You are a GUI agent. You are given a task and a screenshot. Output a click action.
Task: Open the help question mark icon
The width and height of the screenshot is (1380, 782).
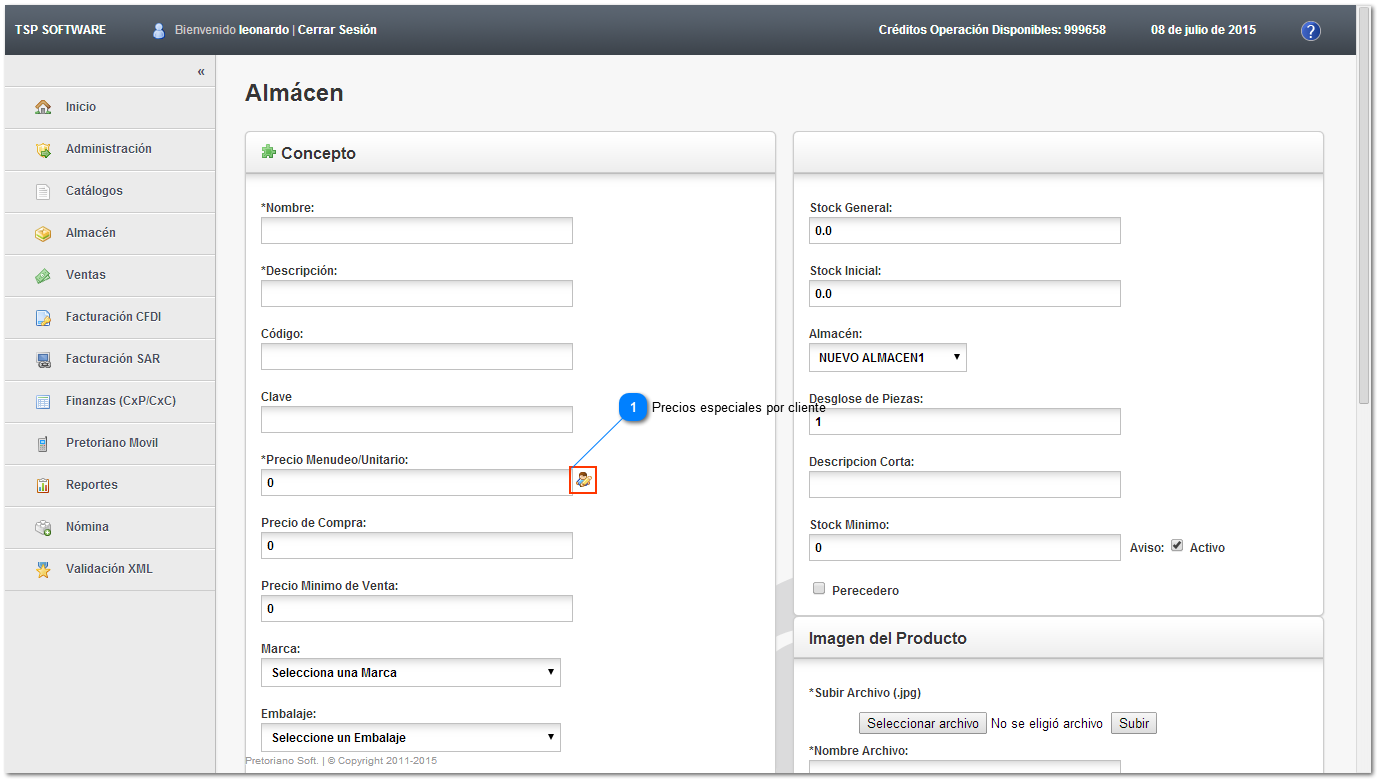[x=1310, y=31]
